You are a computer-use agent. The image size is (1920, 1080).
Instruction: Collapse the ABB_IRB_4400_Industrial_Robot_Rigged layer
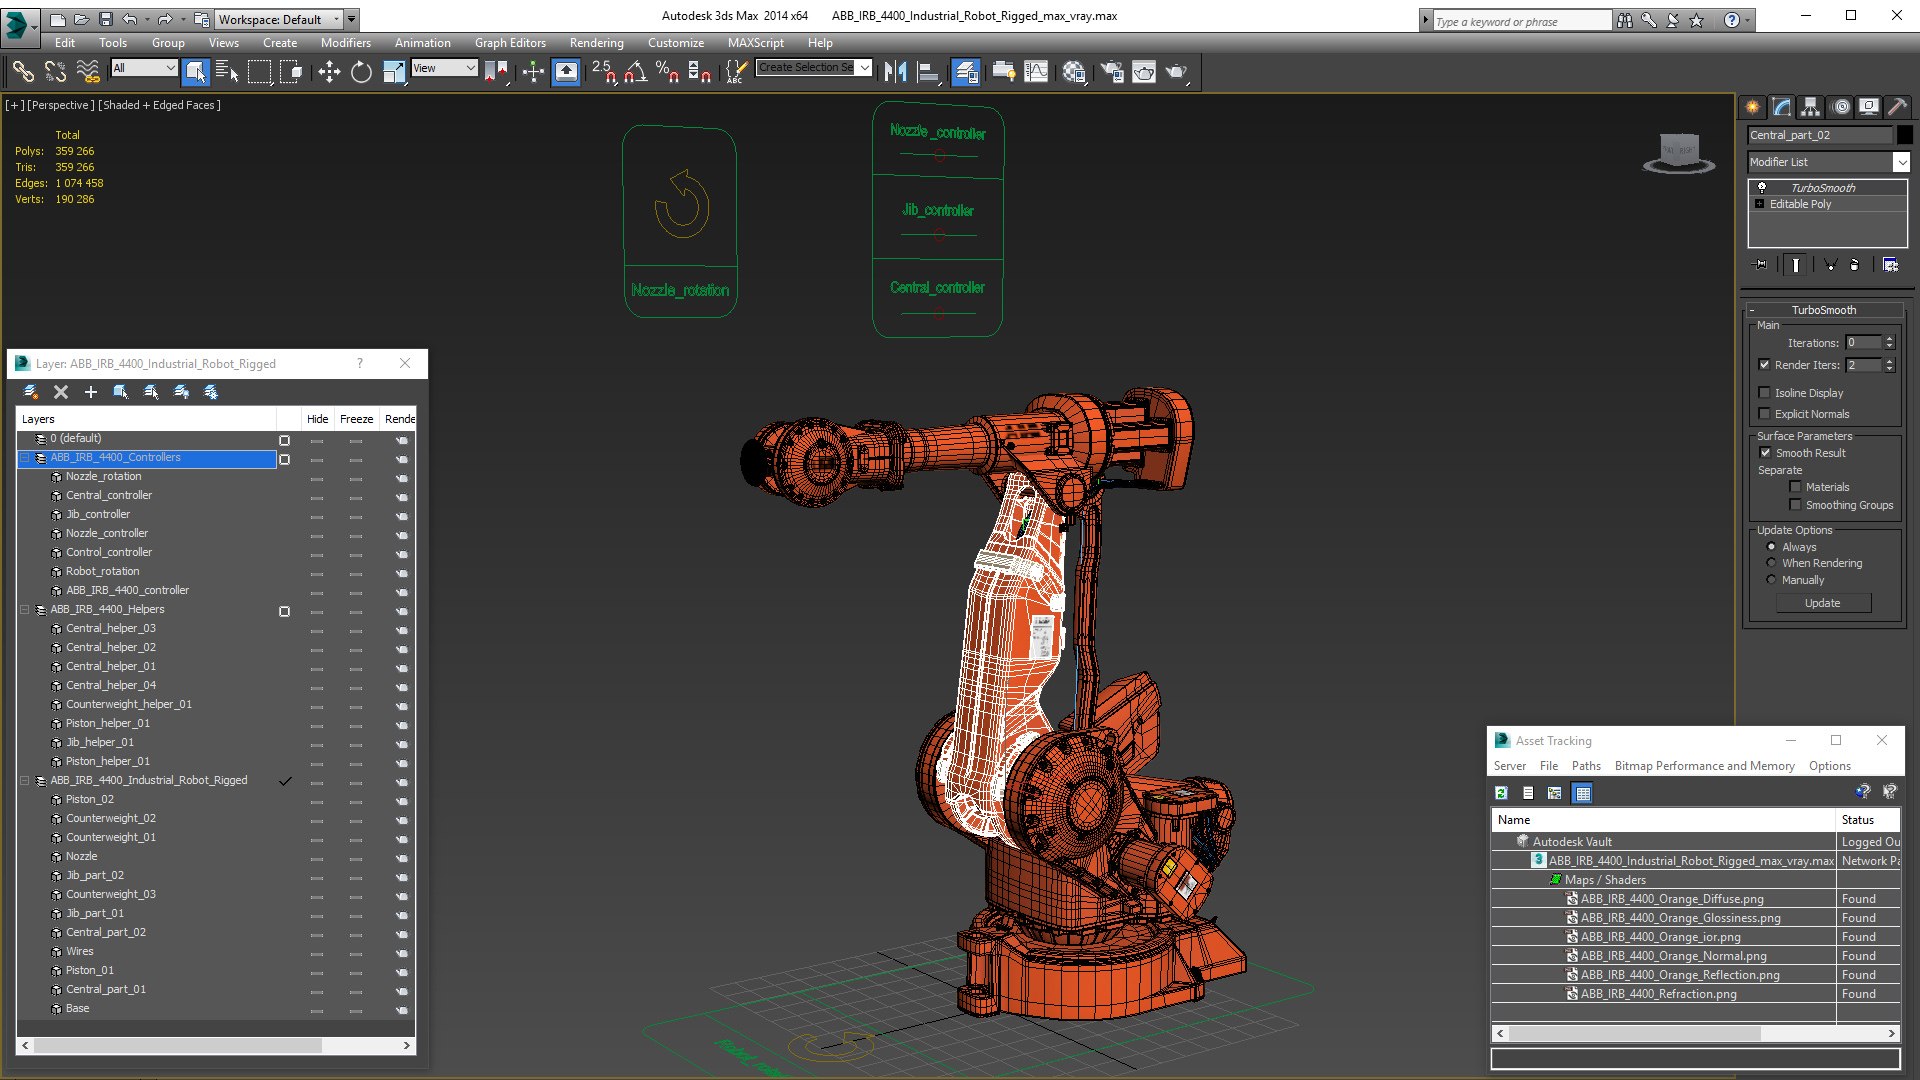coord(25,781)
